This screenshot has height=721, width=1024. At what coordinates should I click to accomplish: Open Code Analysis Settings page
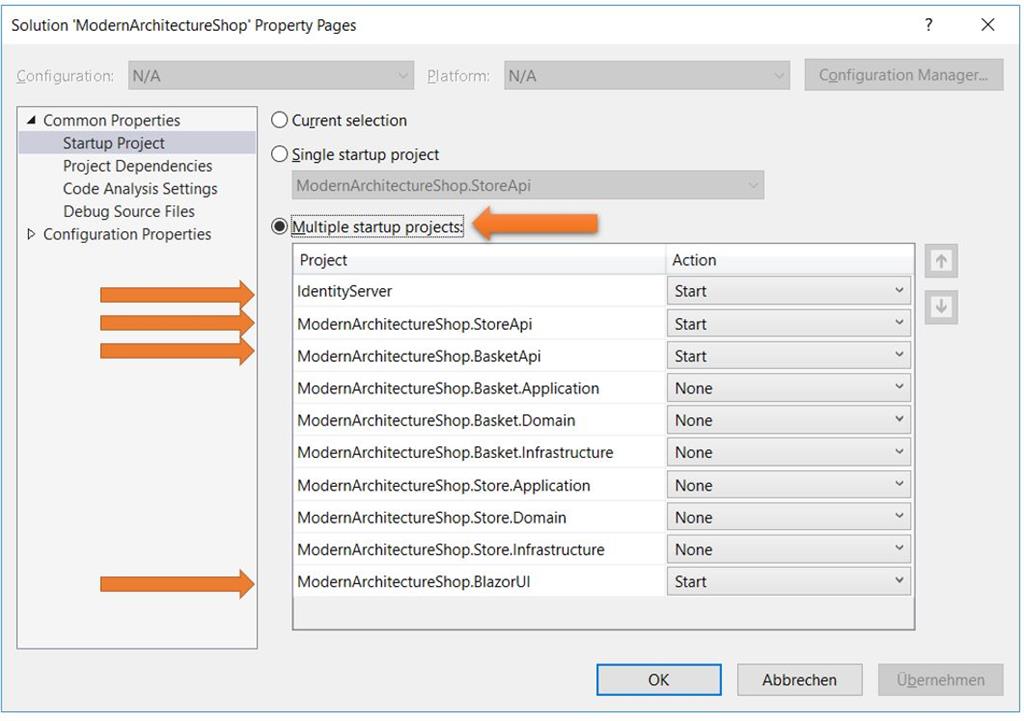click(140, 189)
